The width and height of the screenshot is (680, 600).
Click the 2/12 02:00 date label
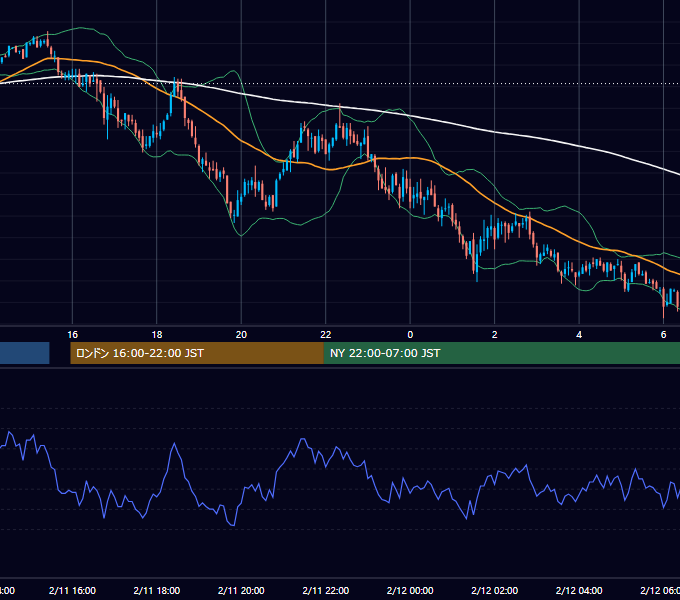[x=494, y=590]
